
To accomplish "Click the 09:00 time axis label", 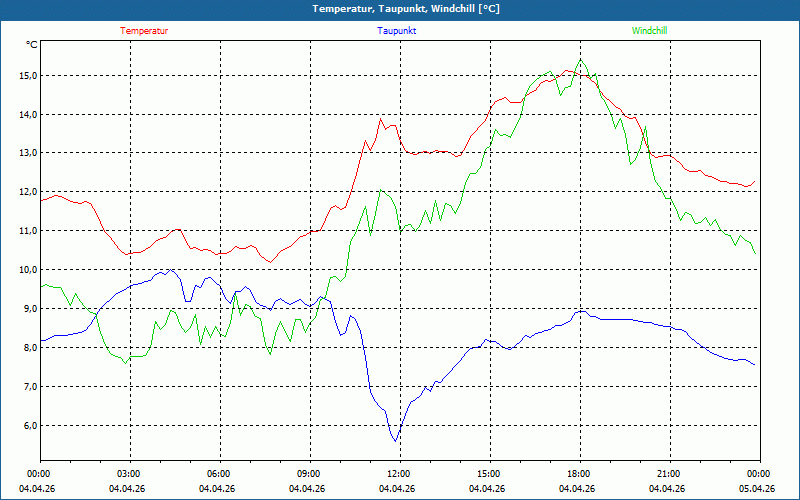I will pyautogui.click(x=307, y=474).
